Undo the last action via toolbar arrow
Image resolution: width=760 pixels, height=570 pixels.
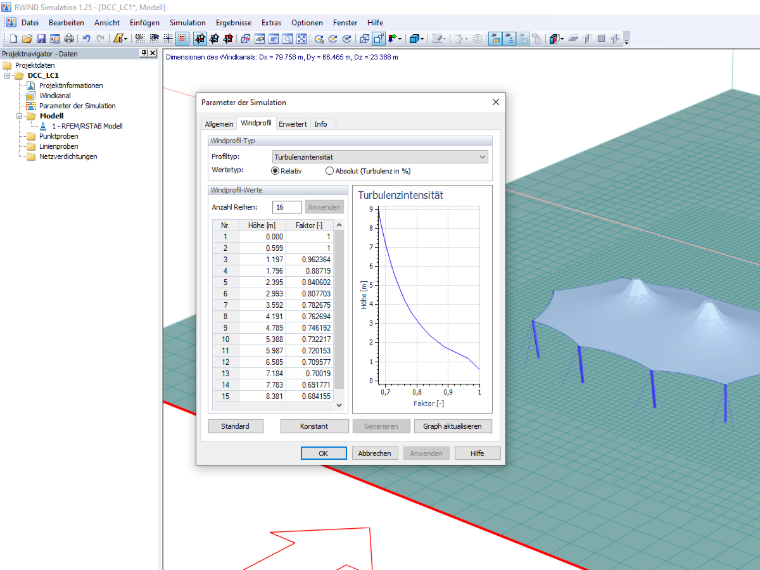86,39
